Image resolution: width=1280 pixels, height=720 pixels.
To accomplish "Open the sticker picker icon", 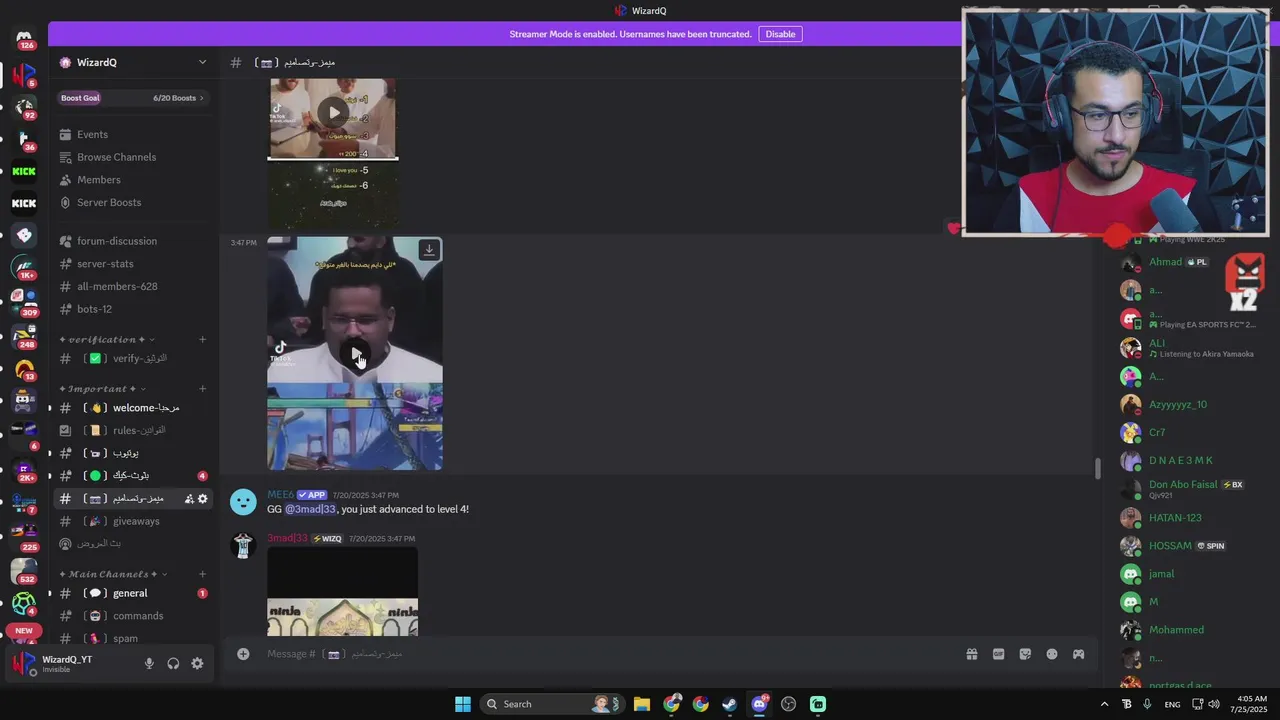I will click(x=1025, y=654).
